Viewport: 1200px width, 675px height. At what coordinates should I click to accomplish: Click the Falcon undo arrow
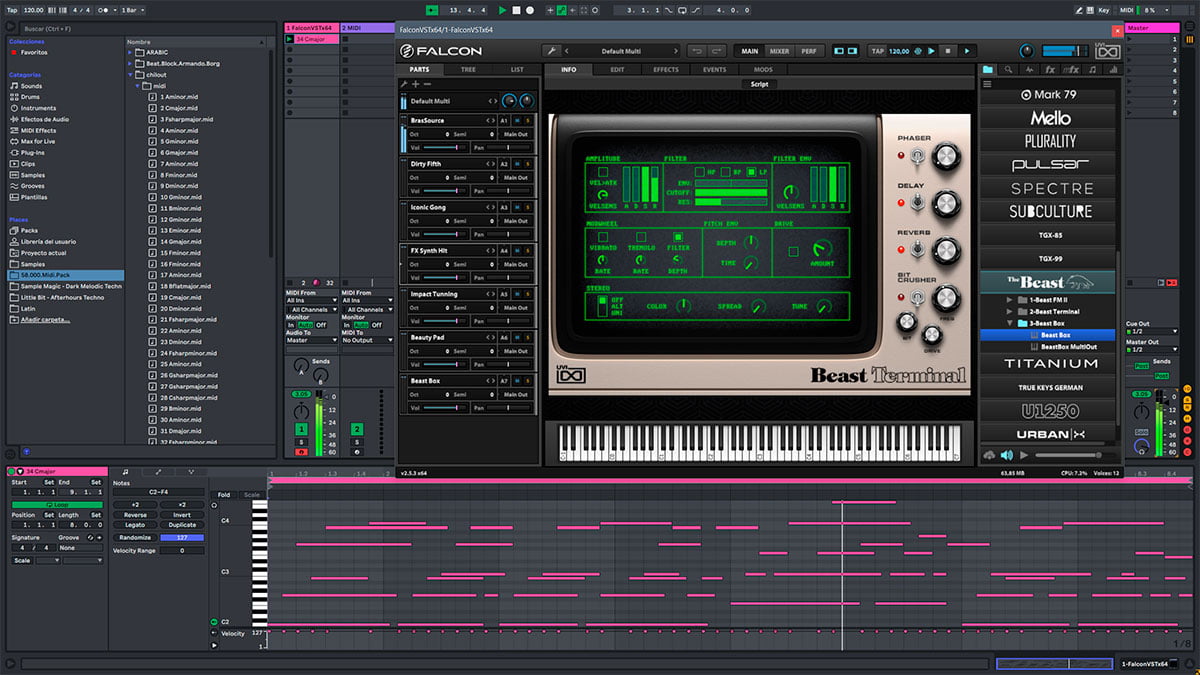tap(697, 50)
